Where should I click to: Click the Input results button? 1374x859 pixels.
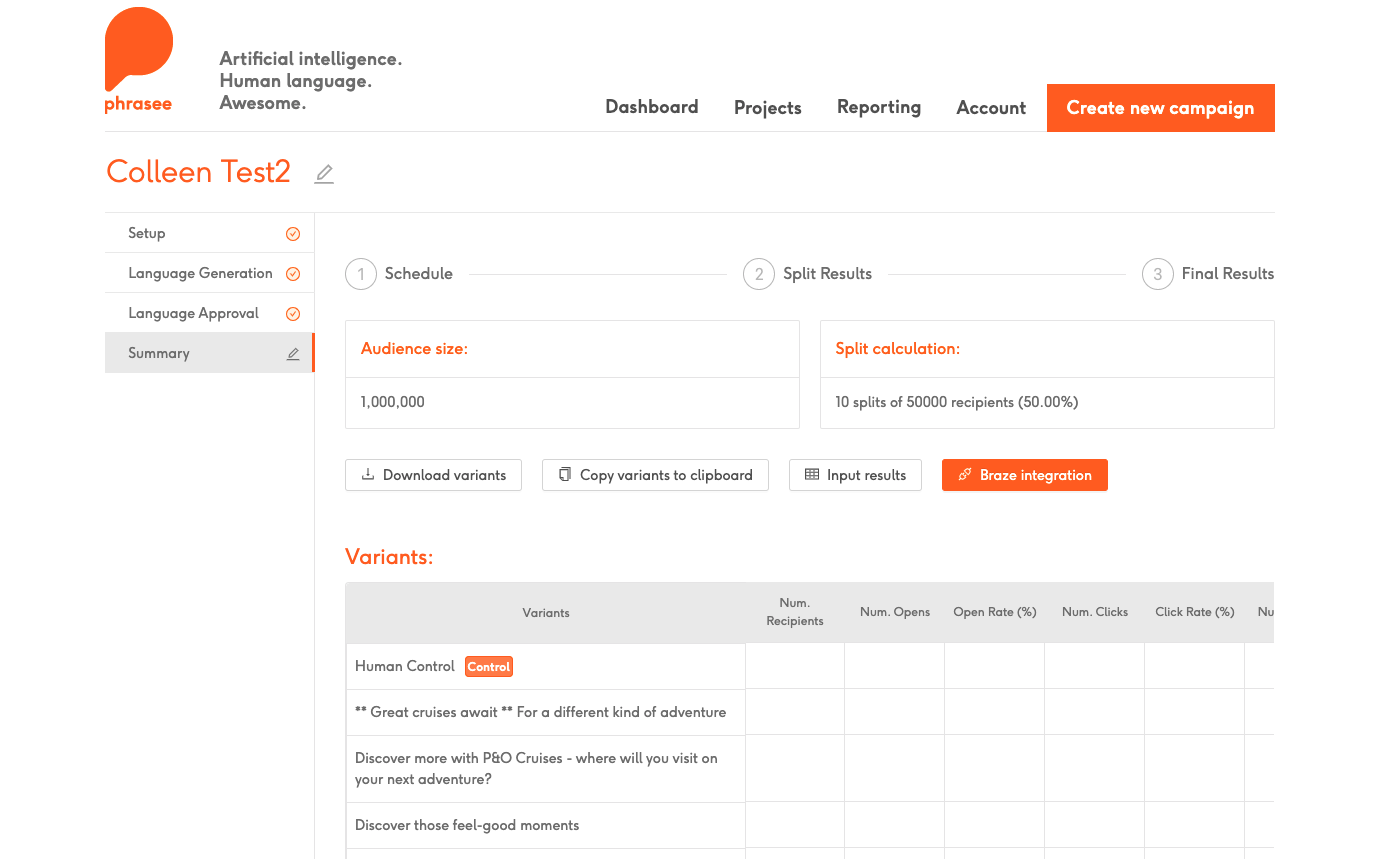[x=855, y=475]
